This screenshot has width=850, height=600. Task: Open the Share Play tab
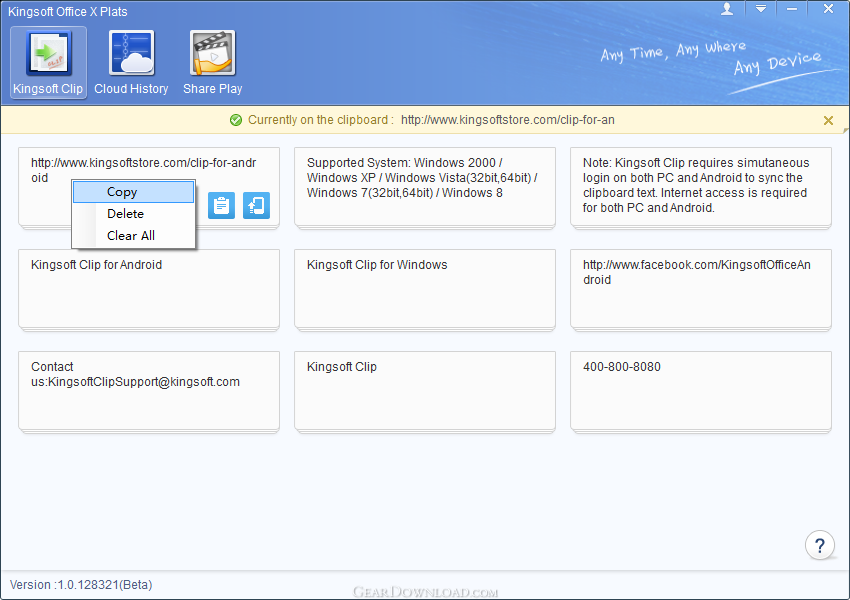212,62
